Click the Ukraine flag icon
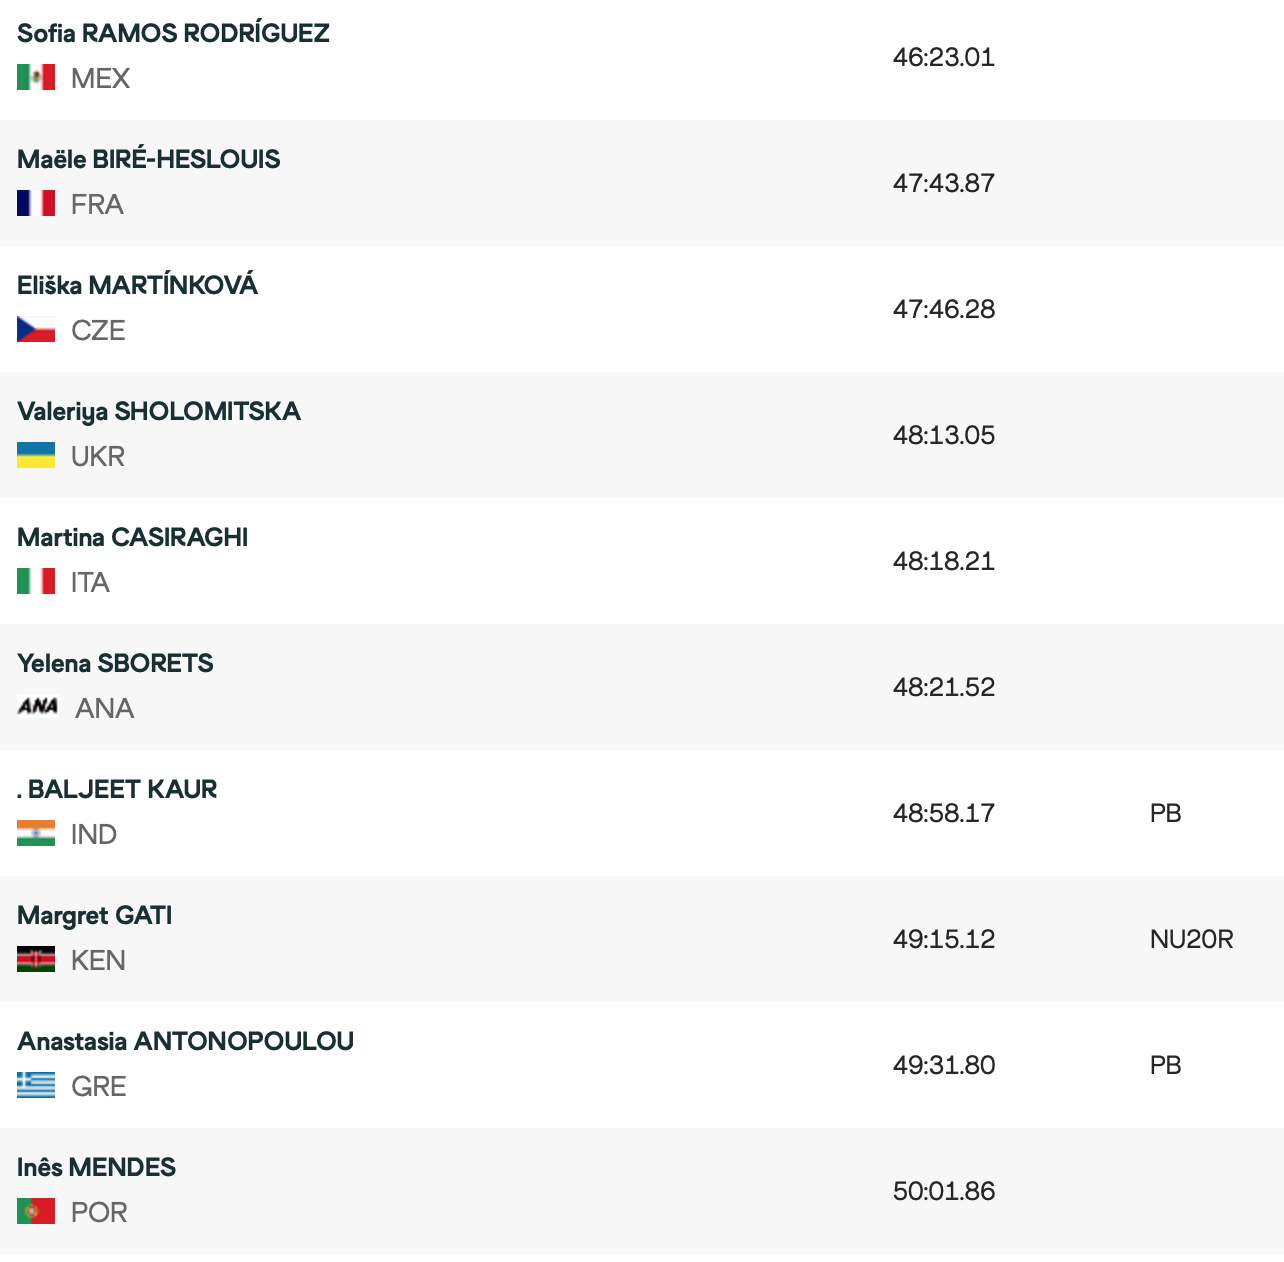1284x1262 pixels. pyautogui.click(x=36, y=455)
